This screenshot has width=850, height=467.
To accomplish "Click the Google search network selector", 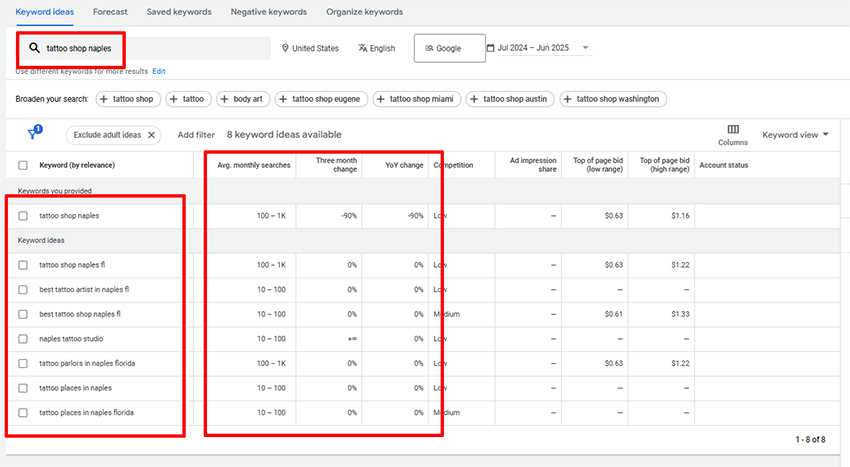I will (449, 48).
